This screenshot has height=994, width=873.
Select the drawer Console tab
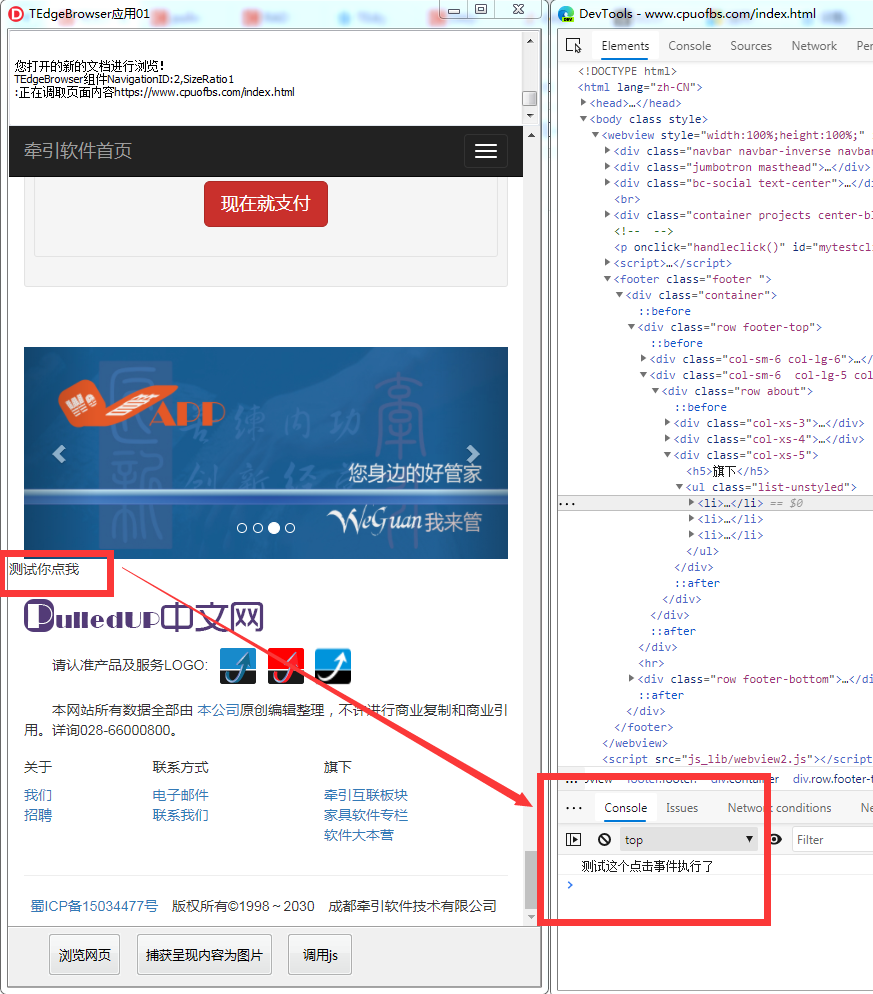tap(626, 808)
